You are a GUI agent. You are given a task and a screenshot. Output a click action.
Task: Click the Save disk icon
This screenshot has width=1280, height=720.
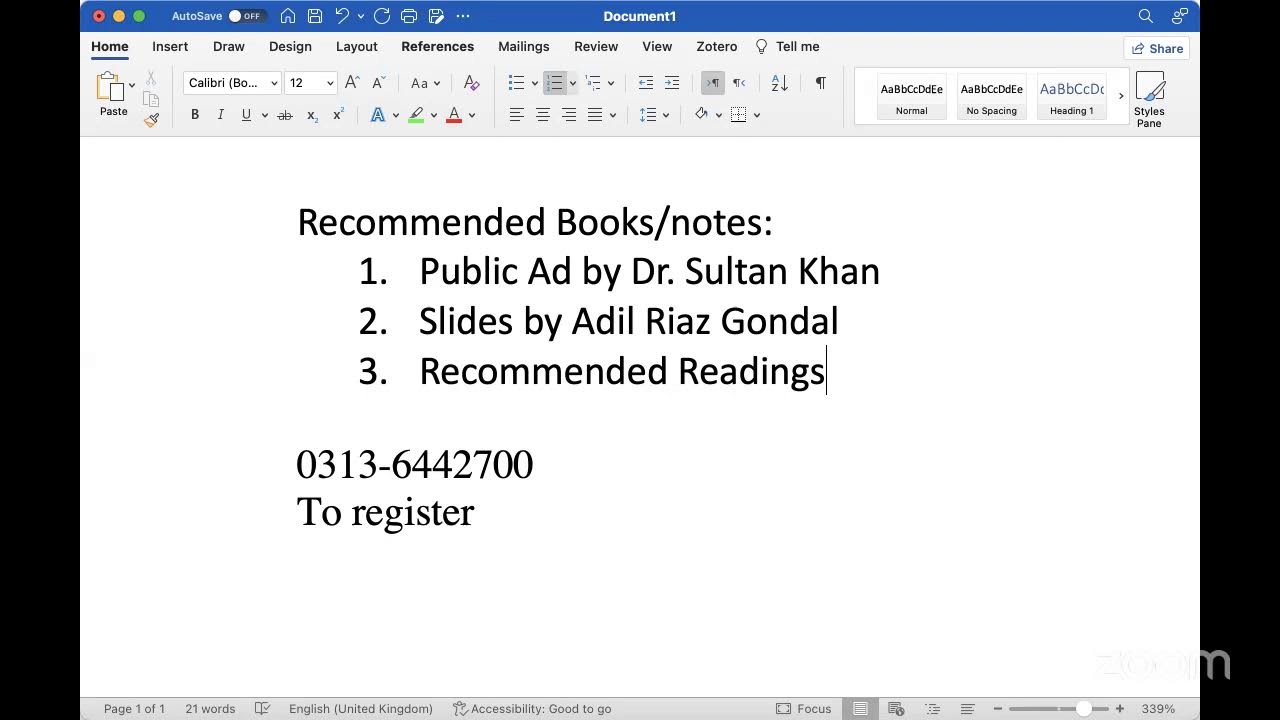[315, 16]
